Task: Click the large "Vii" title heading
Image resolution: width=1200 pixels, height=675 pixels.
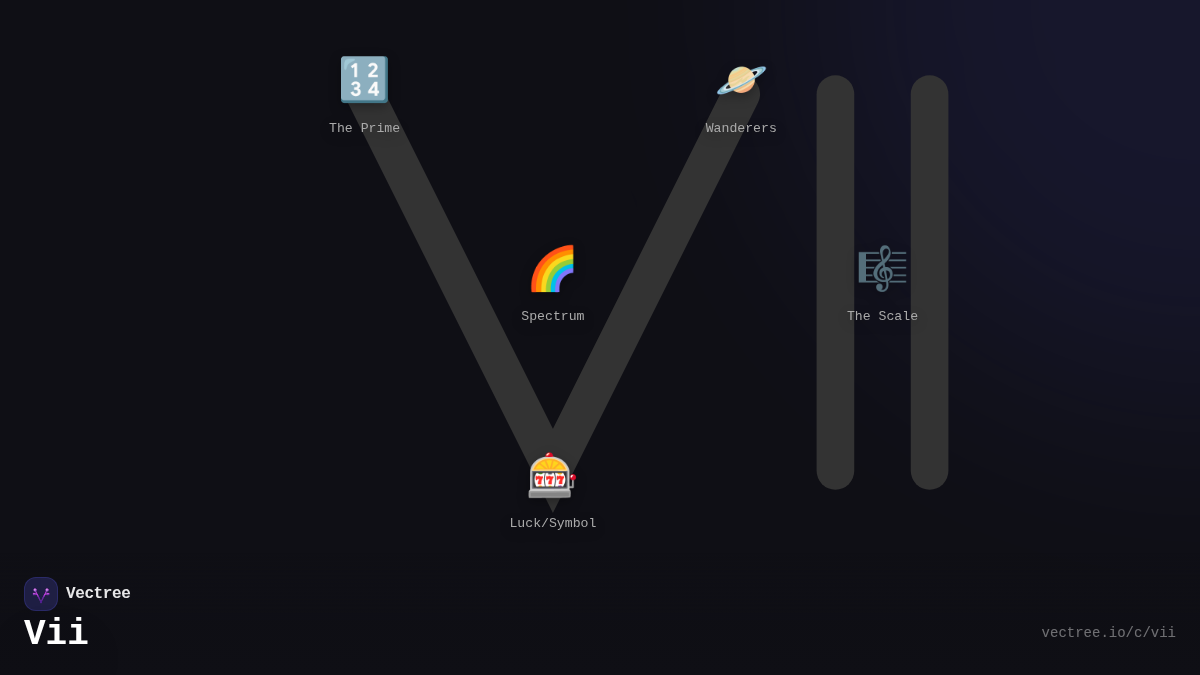Action: coord(56,634)
